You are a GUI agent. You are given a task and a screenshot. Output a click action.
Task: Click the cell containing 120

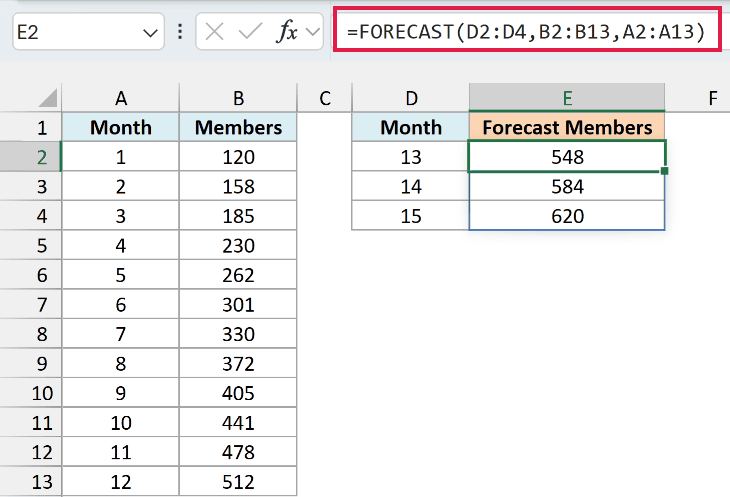coord(238,157)
